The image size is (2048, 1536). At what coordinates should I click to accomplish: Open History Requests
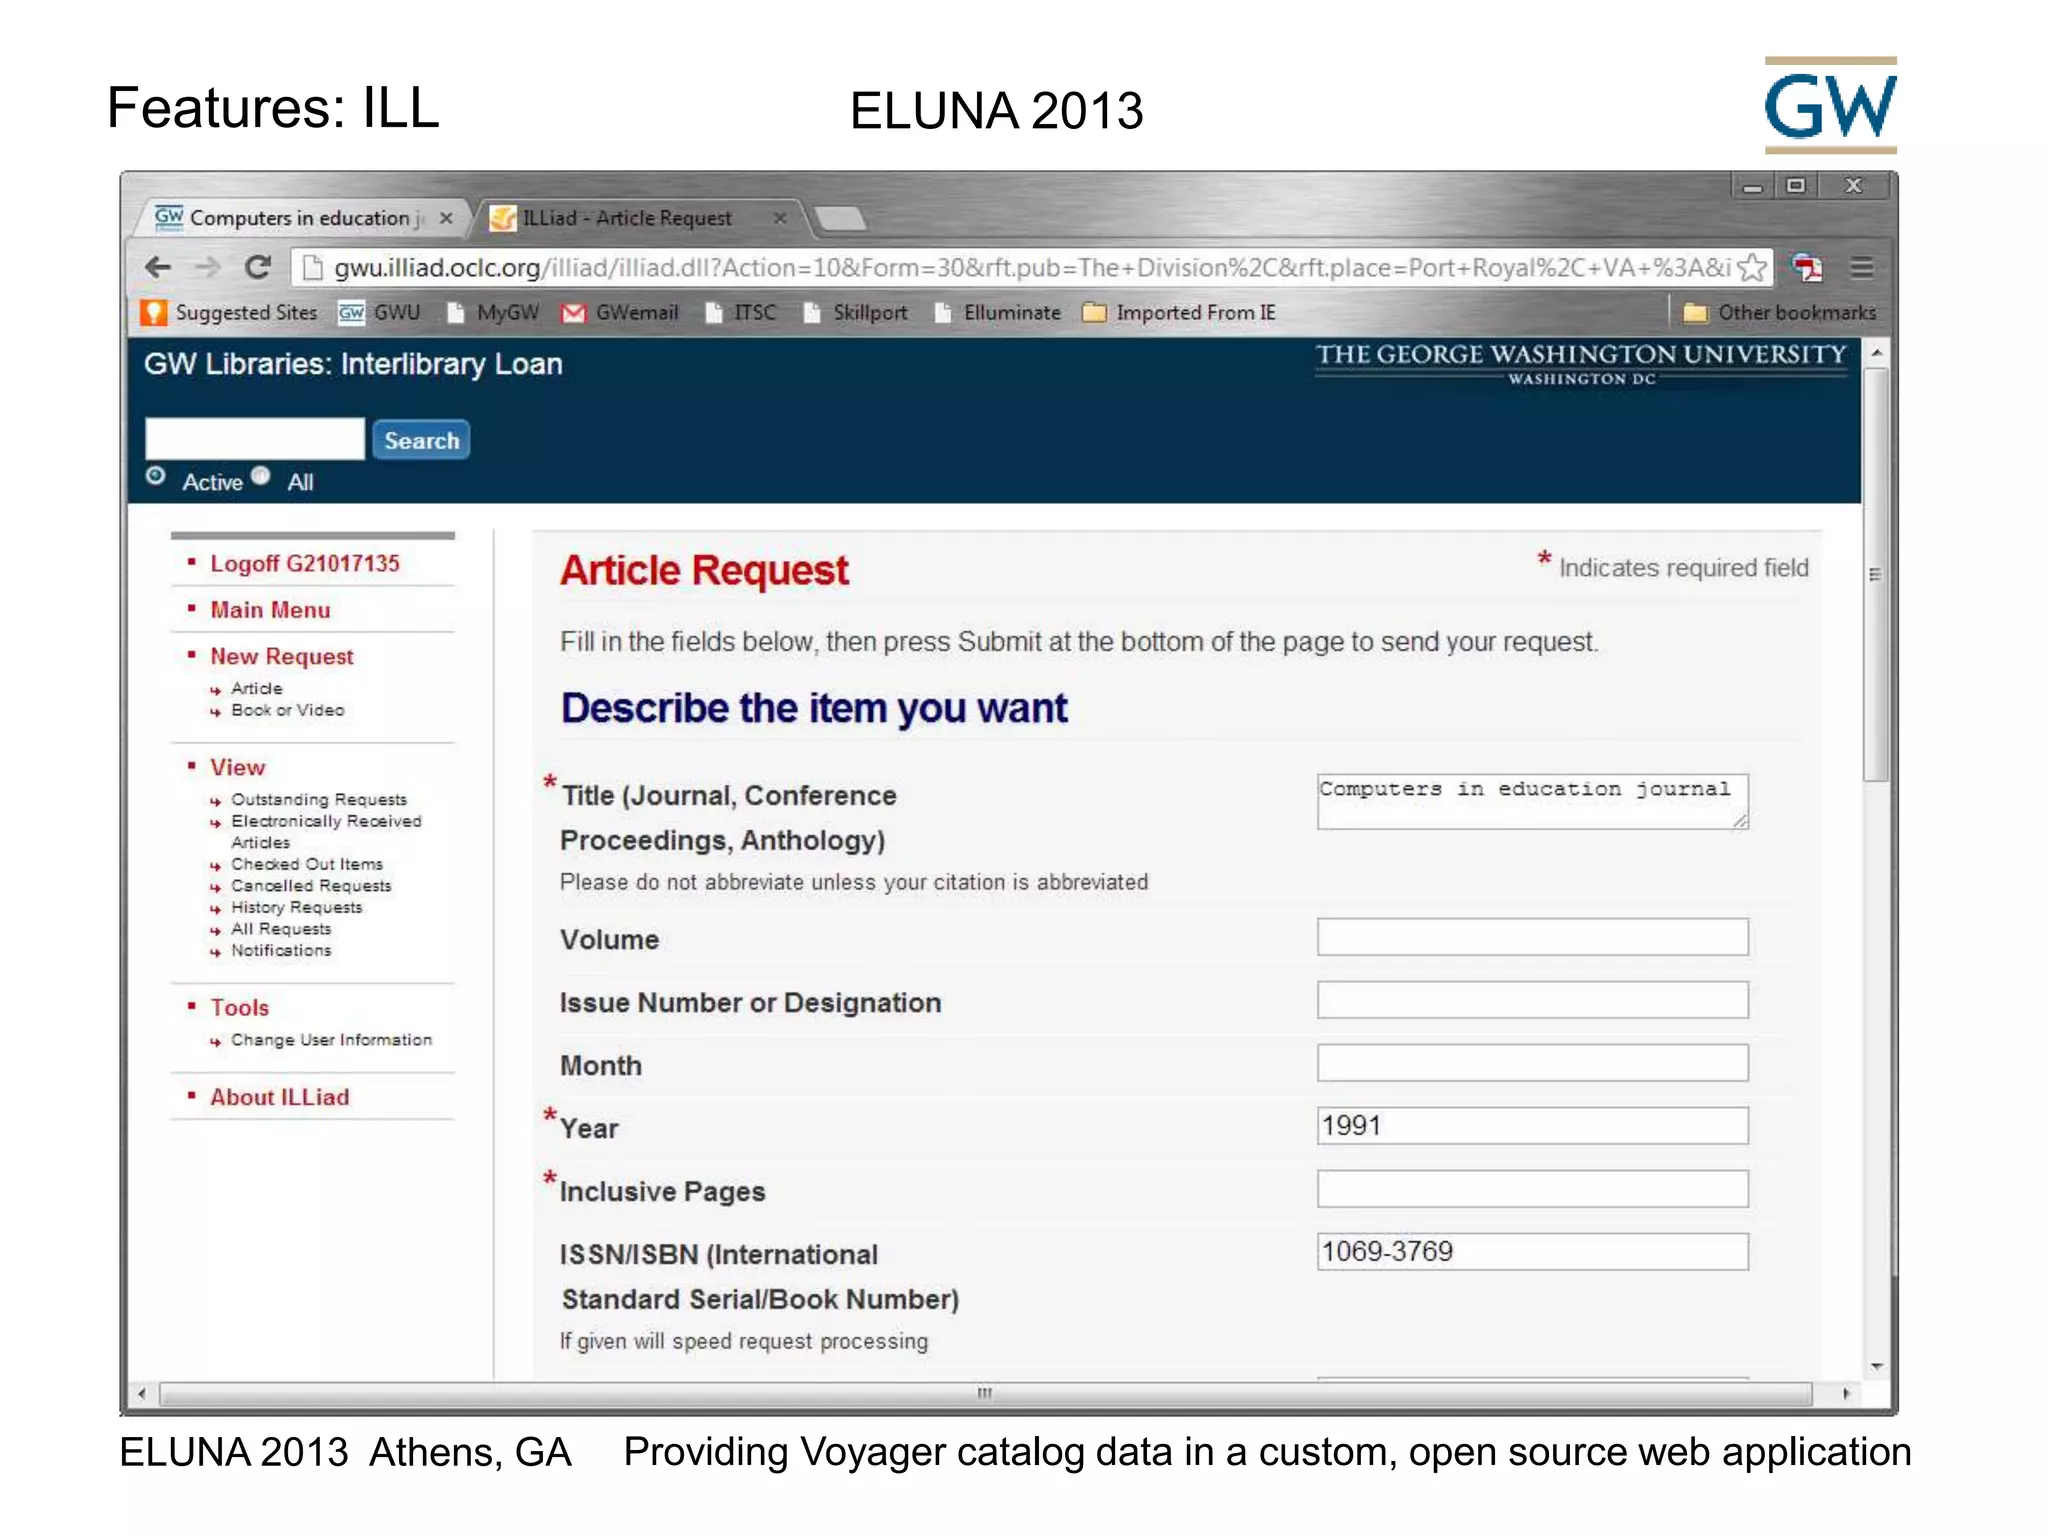tap(297, 907)
